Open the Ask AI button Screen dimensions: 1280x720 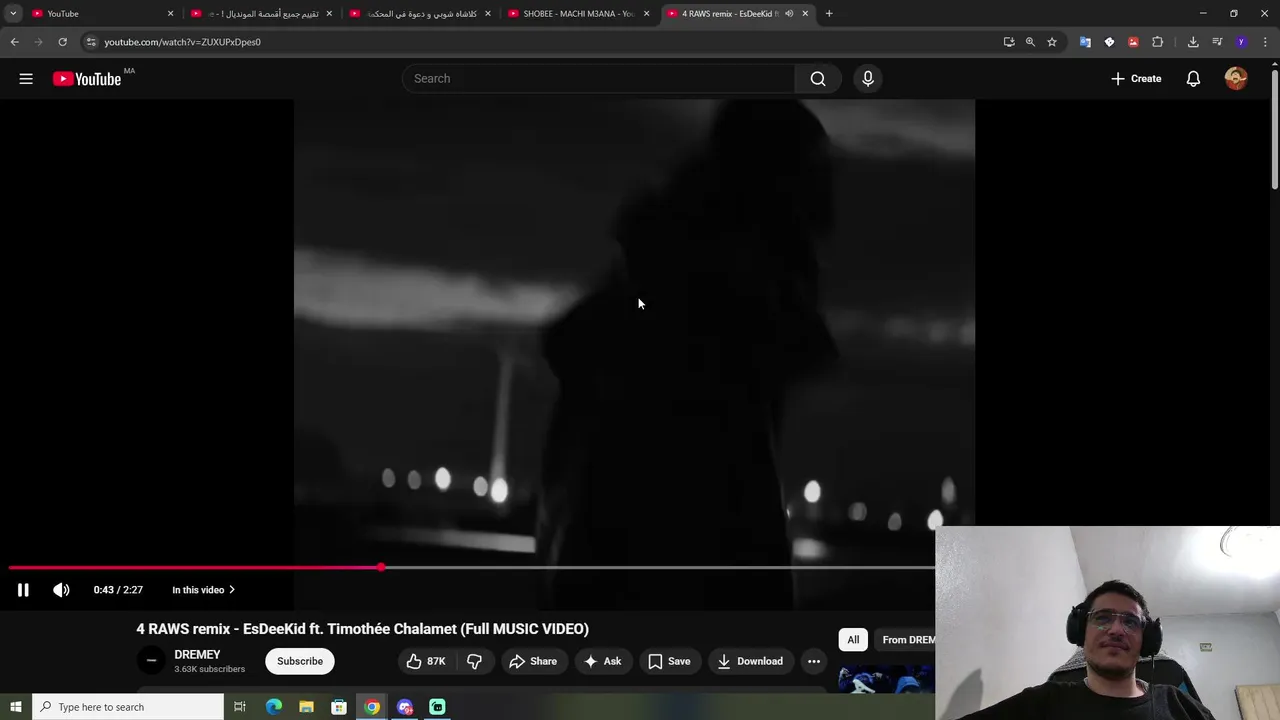coord(603,661)
